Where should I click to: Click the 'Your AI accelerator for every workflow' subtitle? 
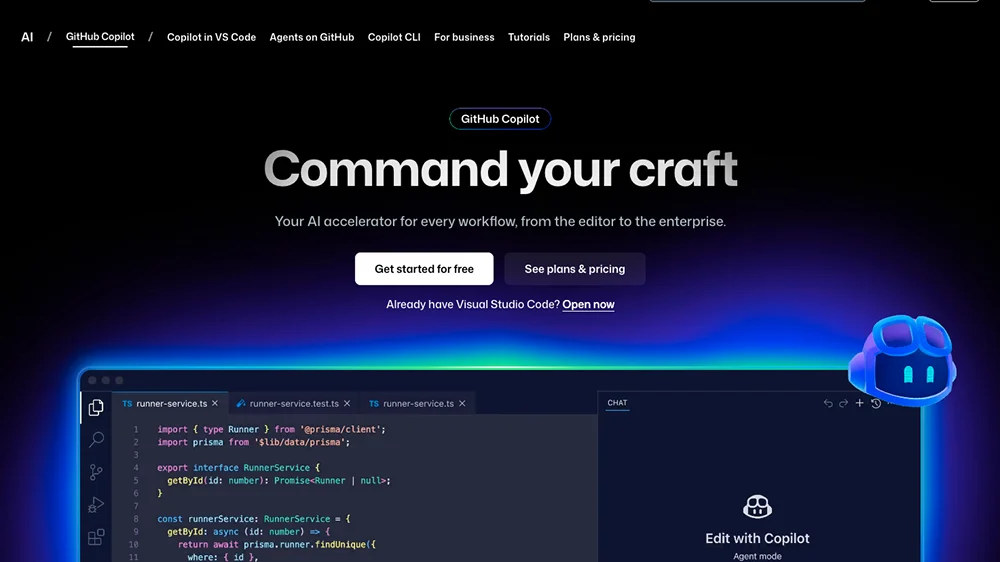click(500, 221)
